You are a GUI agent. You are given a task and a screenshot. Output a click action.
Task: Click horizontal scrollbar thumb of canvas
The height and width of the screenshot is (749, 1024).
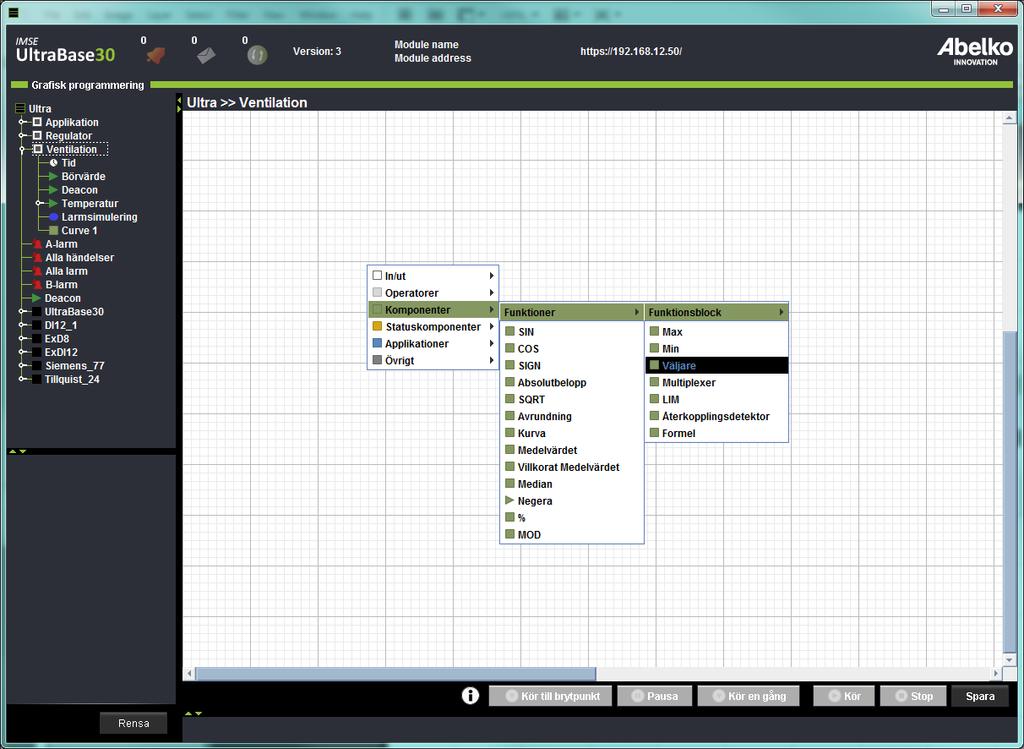[396, 673]
